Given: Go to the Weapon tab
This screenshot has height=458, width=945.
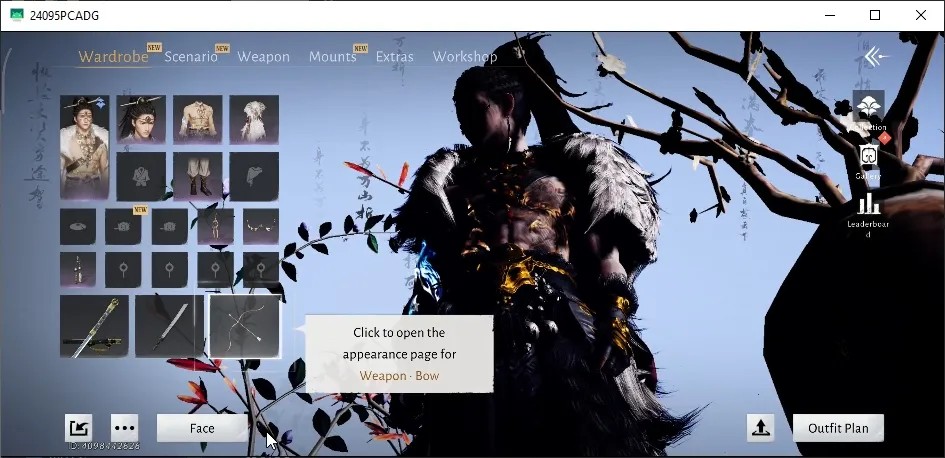Looking at the screenshot, I should 263,57.
